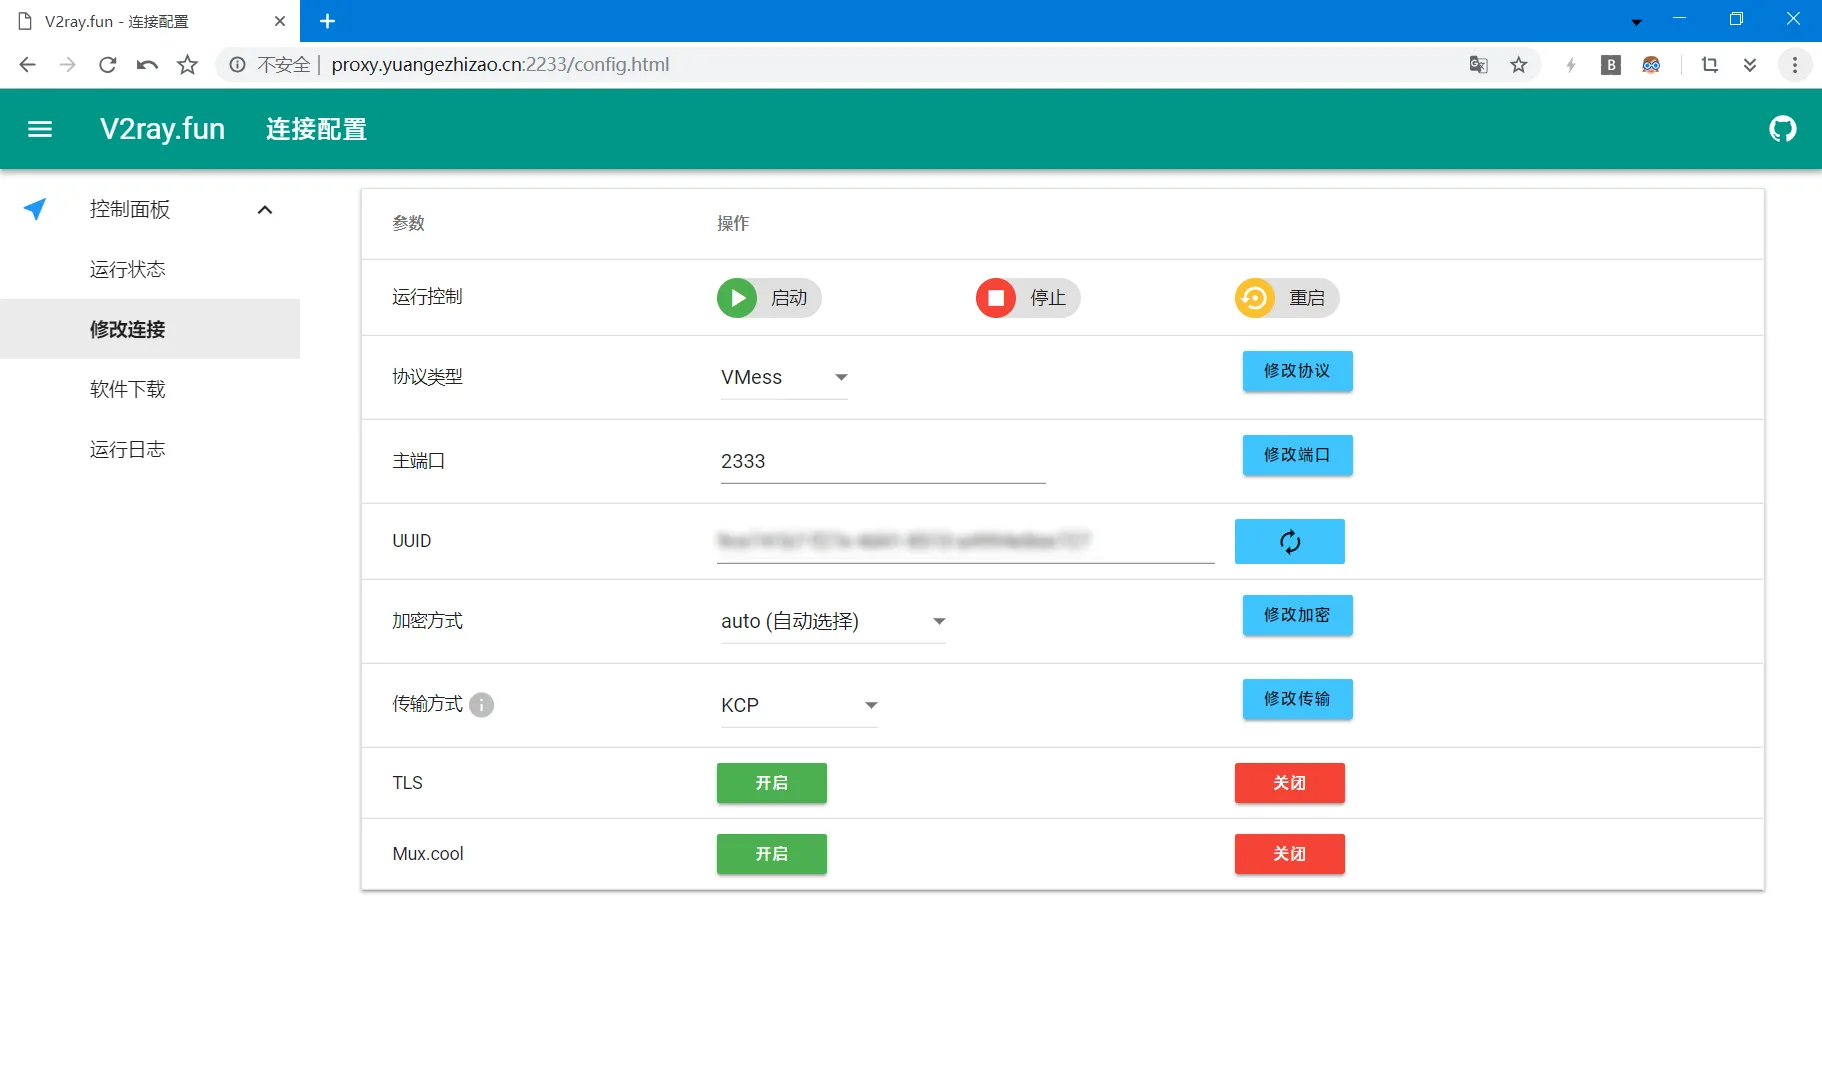Close the V2ray.fun tab

click(279, 21)
